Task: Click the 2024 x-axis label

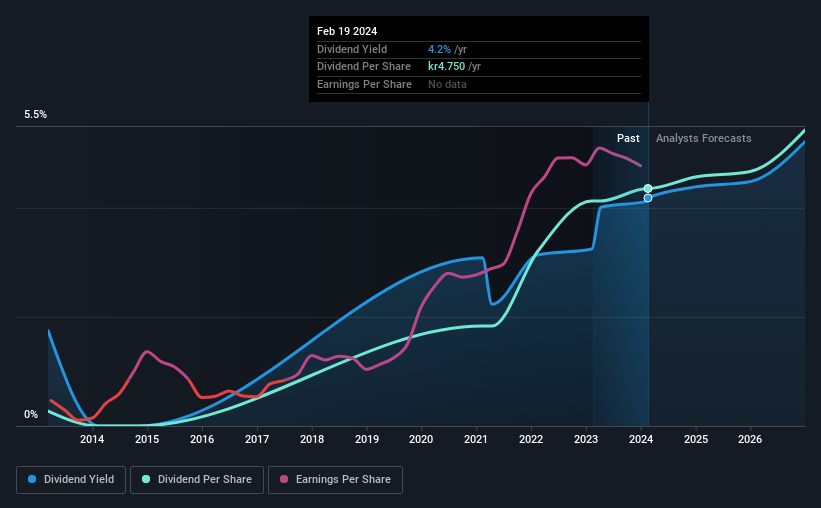Action: coord(640,439)
